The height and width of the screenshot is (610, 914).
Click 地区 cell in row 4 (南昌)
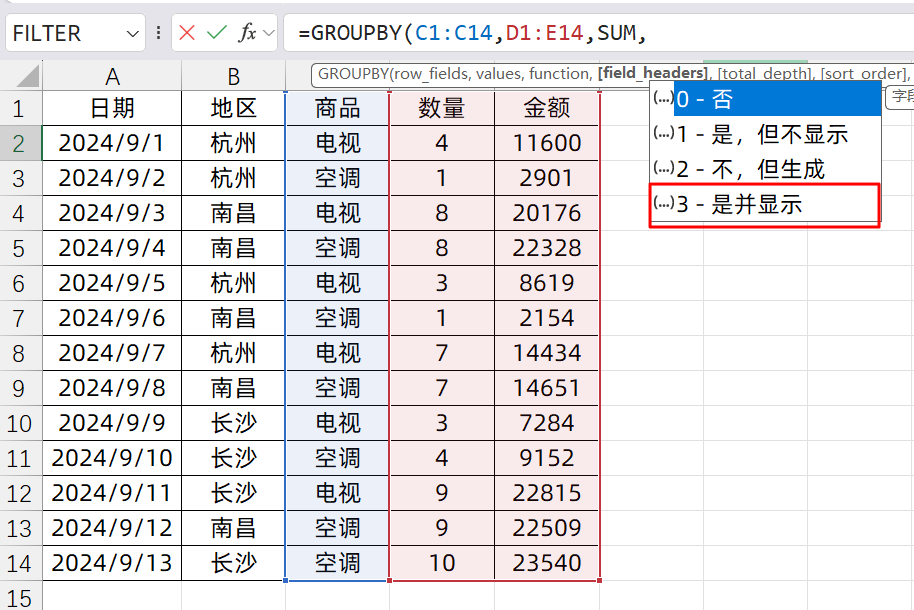pyautogui.click(x=233, y=213)
